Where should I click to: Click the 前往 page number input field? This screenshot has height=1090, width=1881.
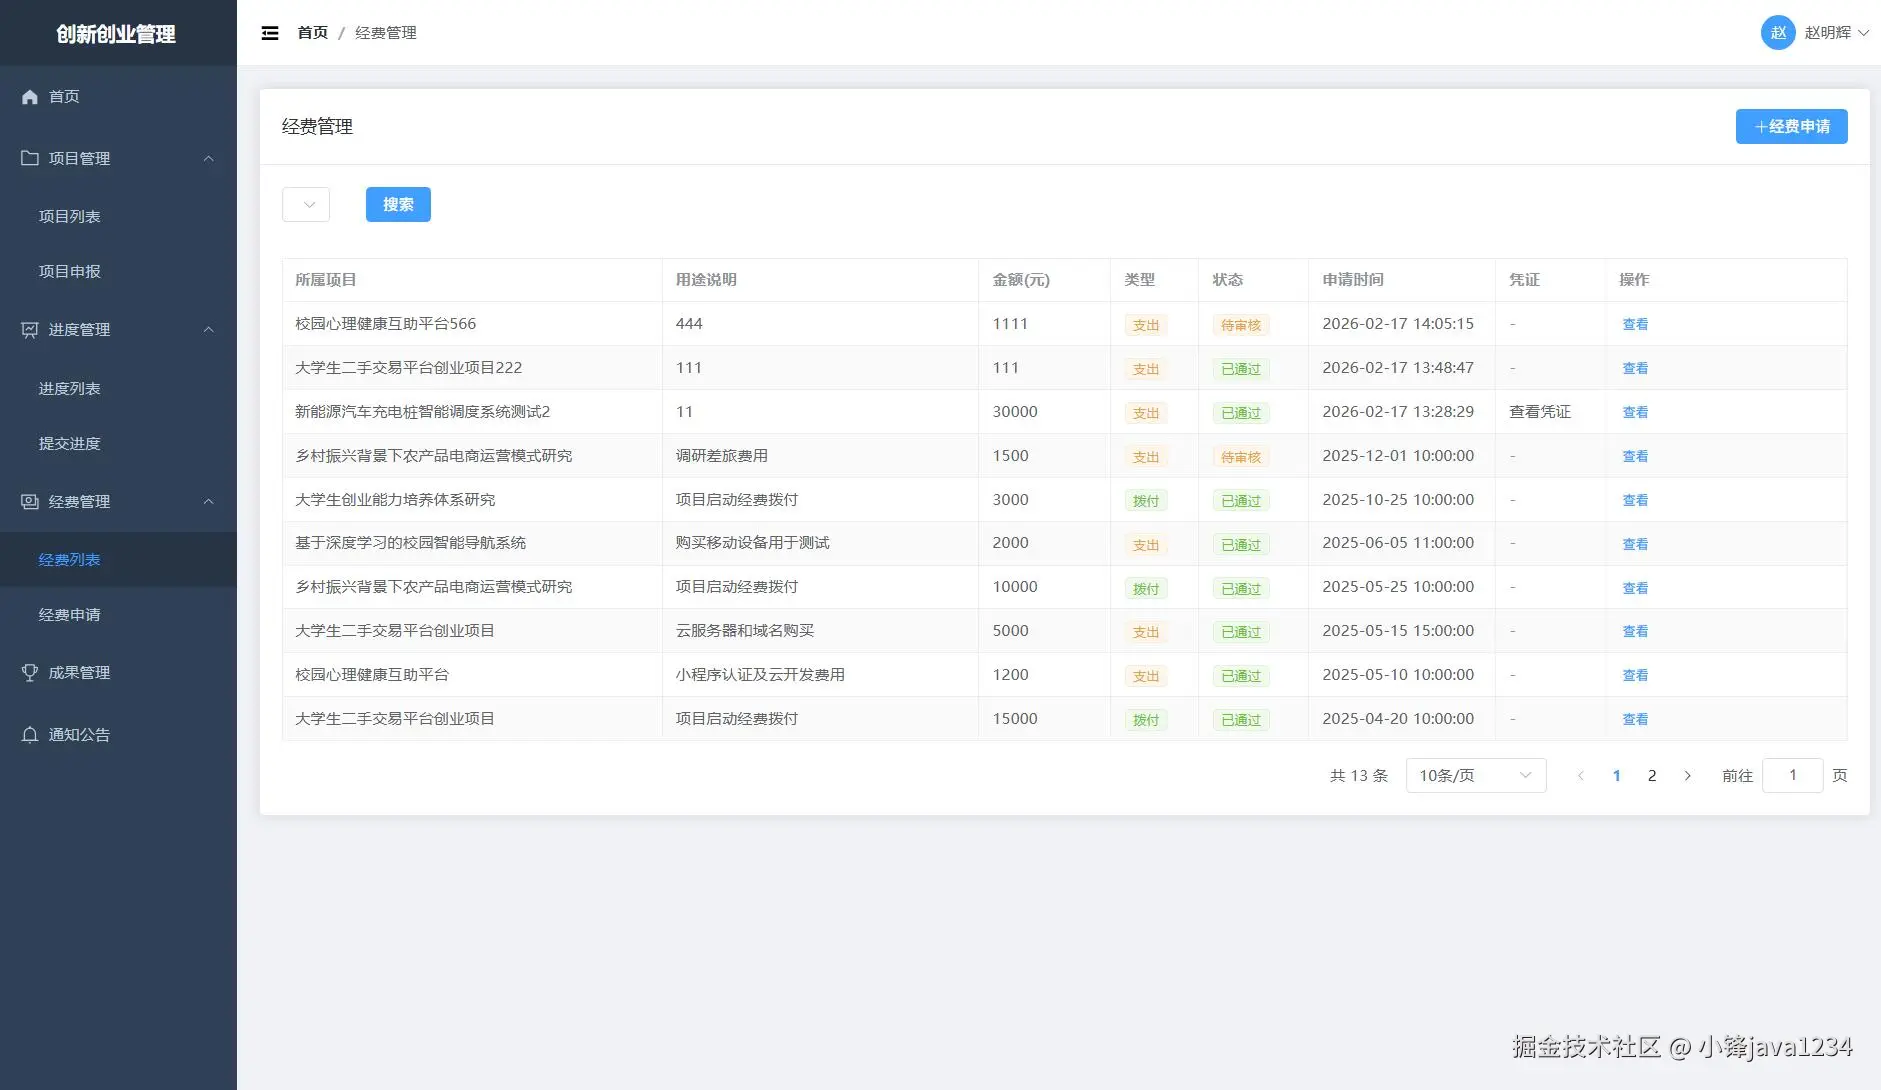pos(1792,776)
